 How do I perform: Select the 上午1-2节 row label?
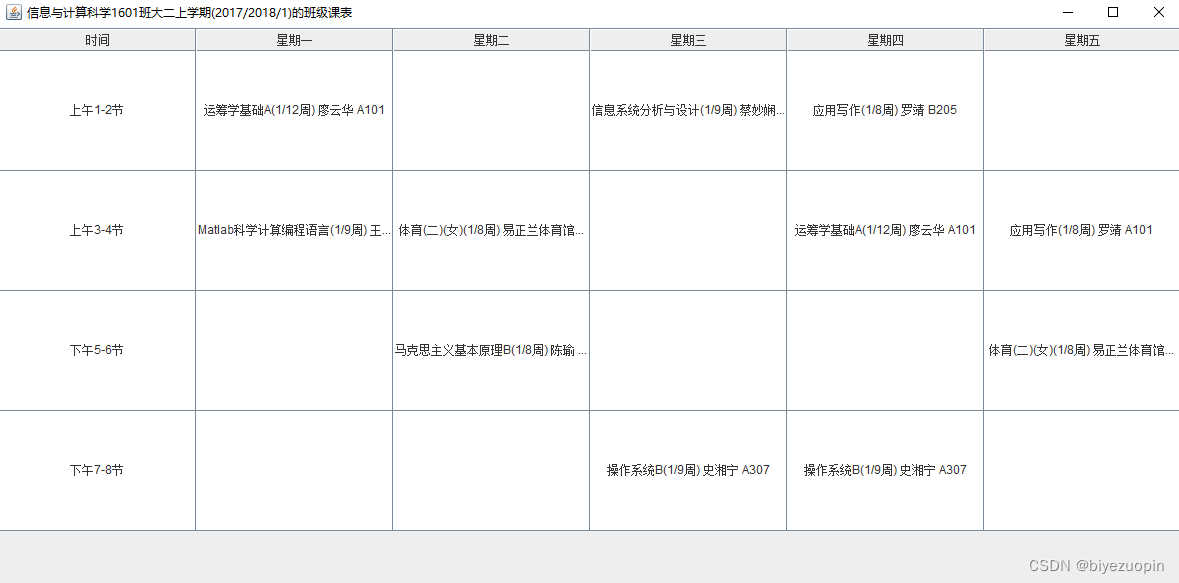[x=97, y=111]
